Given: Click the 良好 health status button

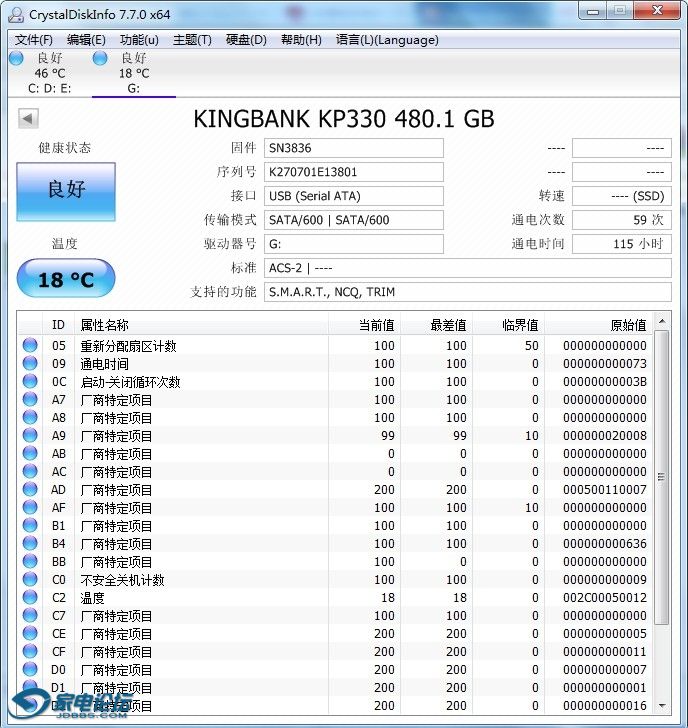Looking at the screenshot, I should pyautogui.click(x=66, y=191).
